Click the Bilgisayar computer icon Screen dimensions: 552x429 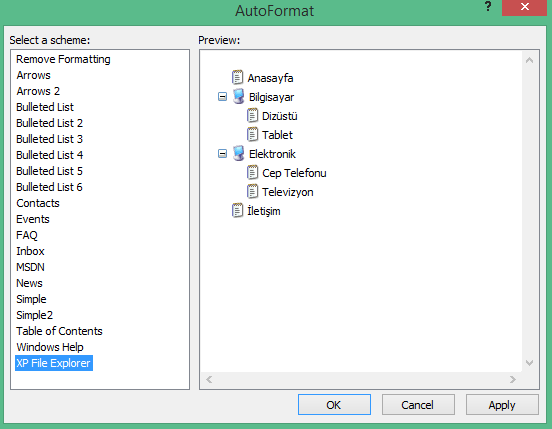point(239,96)
